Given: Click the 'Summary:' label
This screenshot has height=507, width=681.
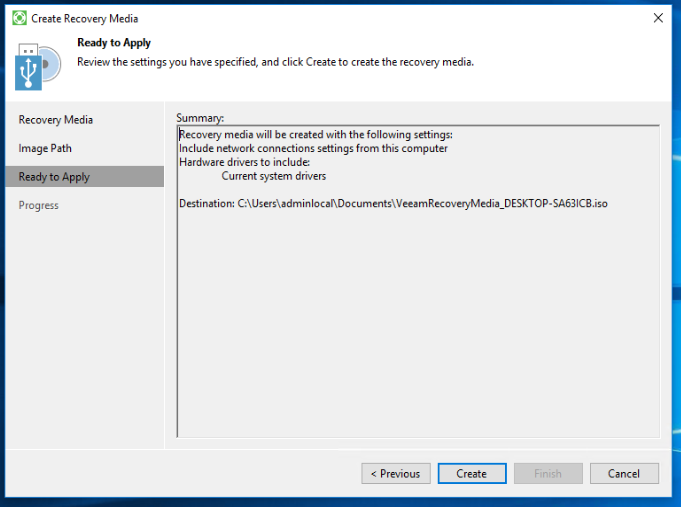Looking at the screenshot, I should 200,118.
